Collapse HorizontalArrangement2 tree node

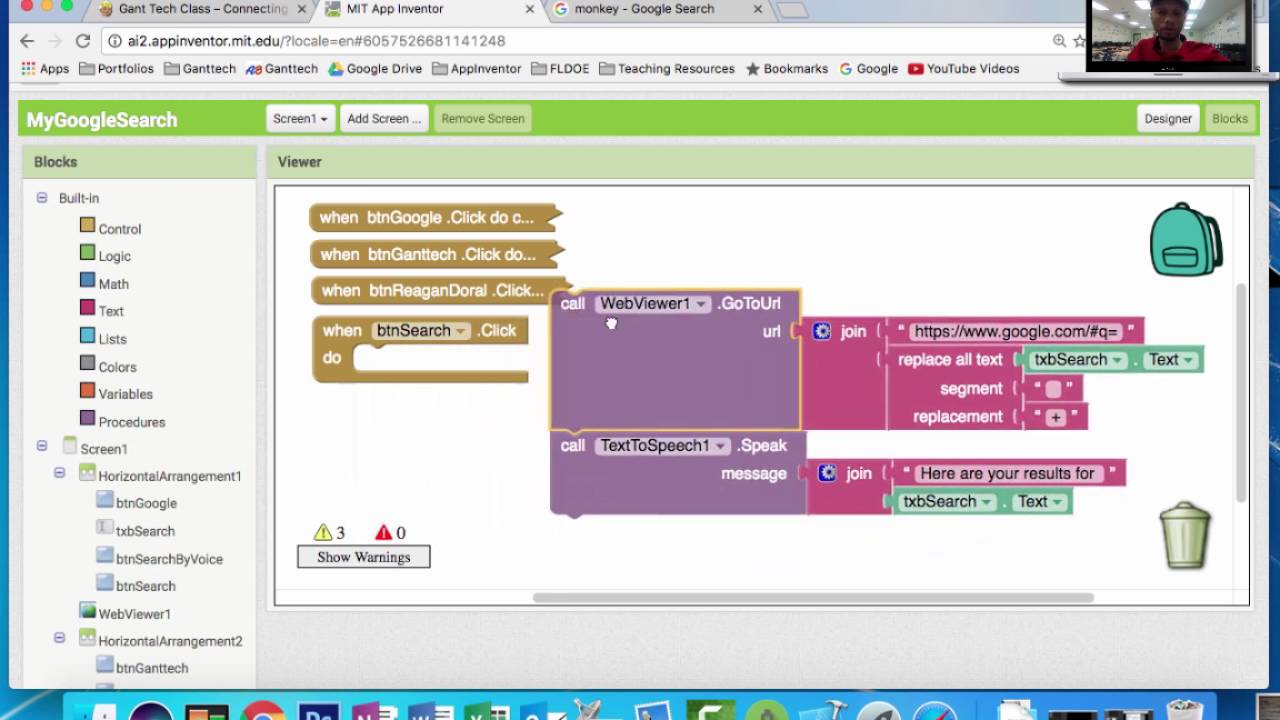[60, 638]
